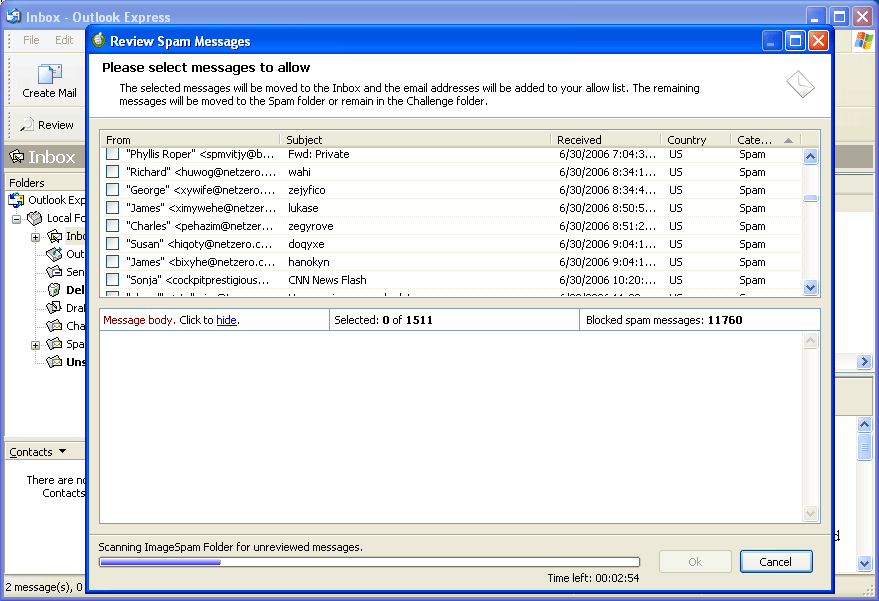Open the File menu
This screenshot has height=601, width=879.
(x=31, y=40)
